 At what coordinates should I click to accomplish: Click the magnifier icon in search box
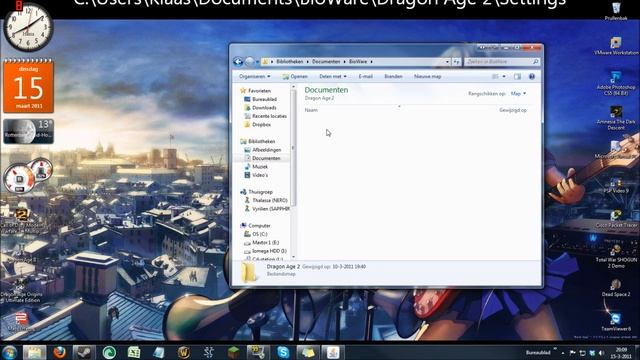536,62
